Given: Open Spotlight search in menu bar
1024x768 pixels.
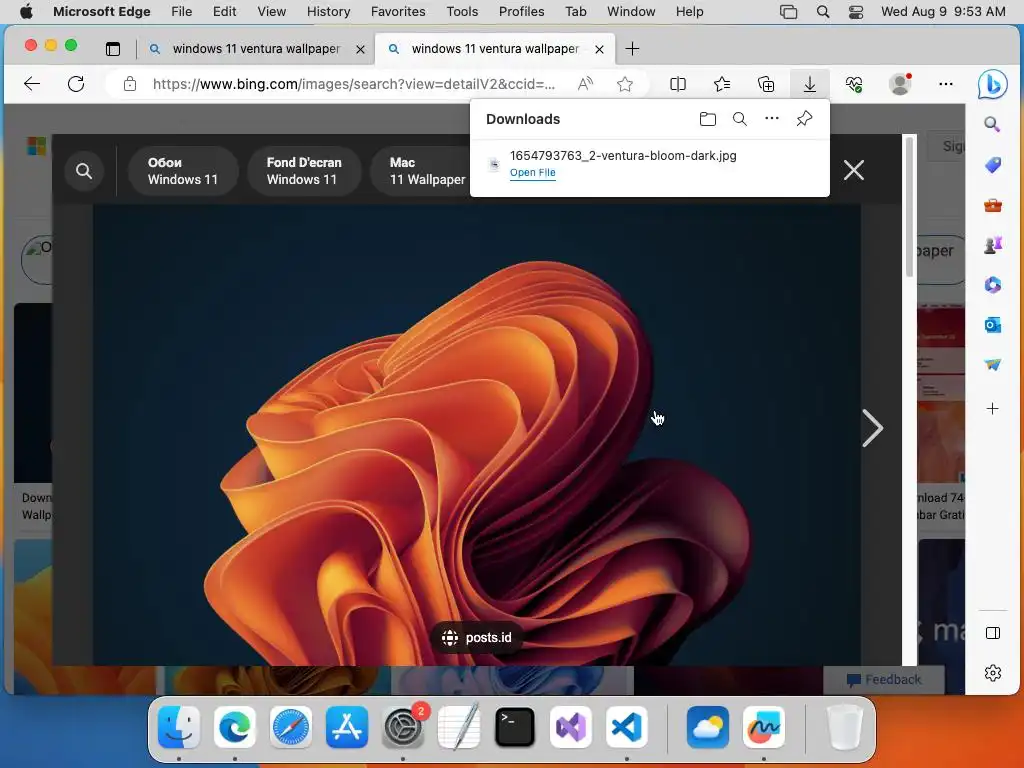Looking at the screenshot, I should coord(823,12).
